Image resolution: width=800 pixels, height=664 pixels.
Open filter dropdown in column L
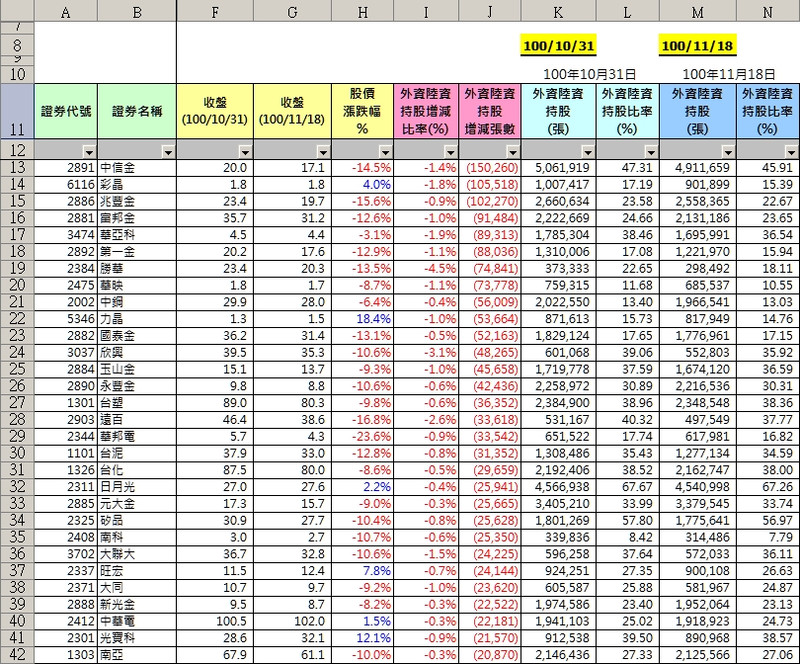[x=652, y=152]
